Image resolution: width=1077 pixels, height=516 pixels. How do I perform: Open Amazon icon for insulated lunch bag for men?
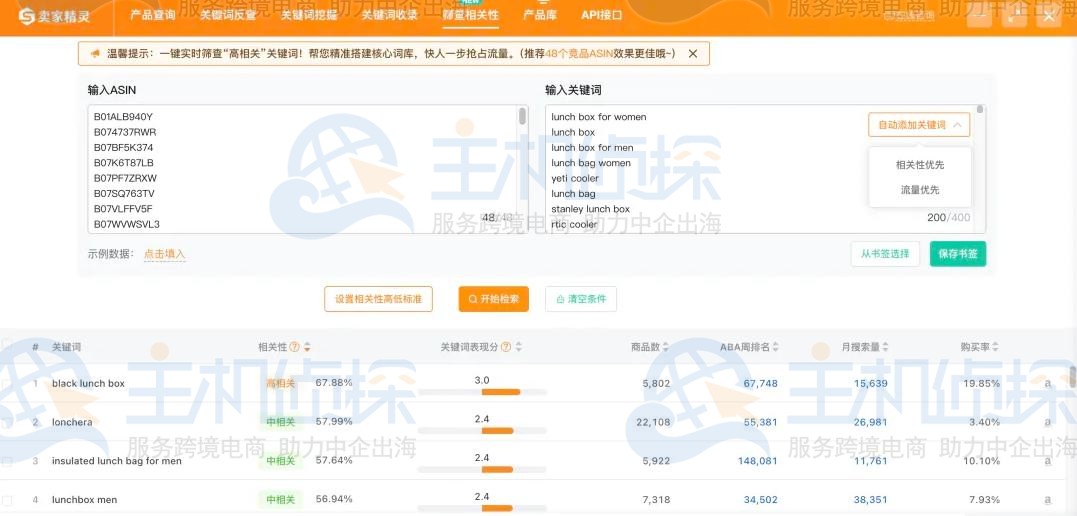pyautogui.click(x=1047, y=460)
